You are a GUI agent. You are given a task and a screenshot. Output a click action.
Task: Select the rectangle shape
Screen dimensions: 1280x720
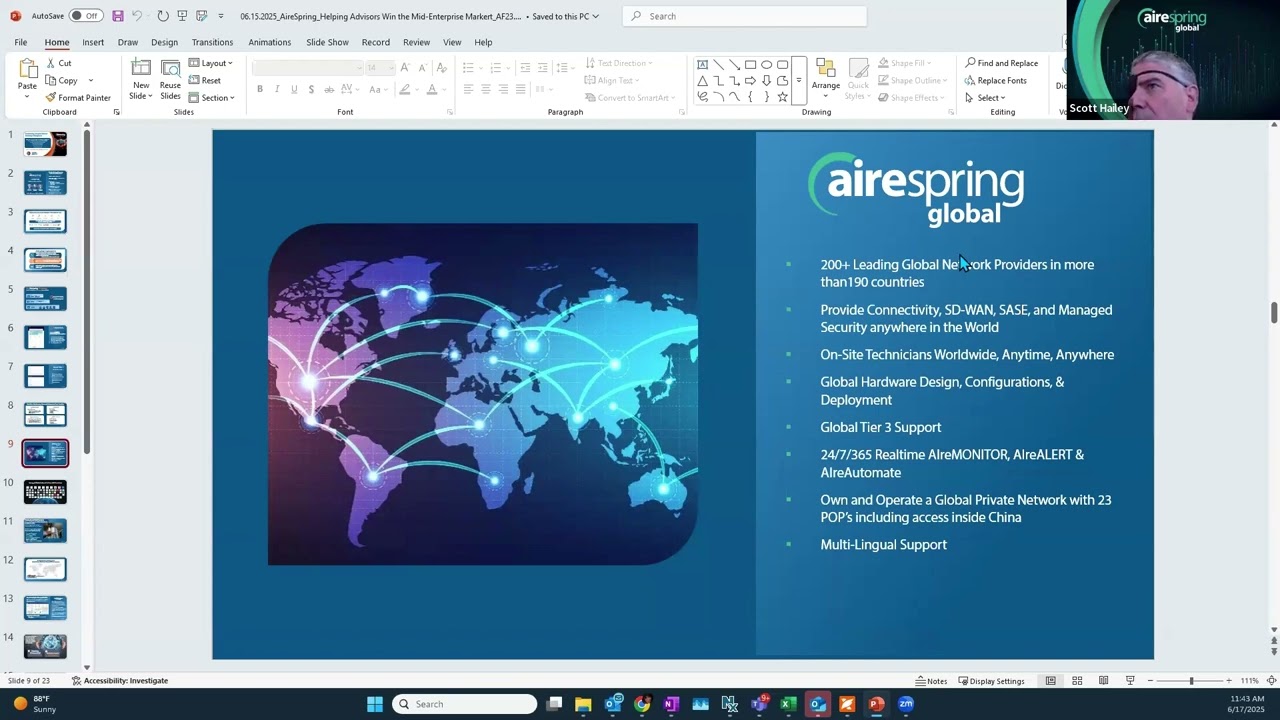[x=750, y=65]
